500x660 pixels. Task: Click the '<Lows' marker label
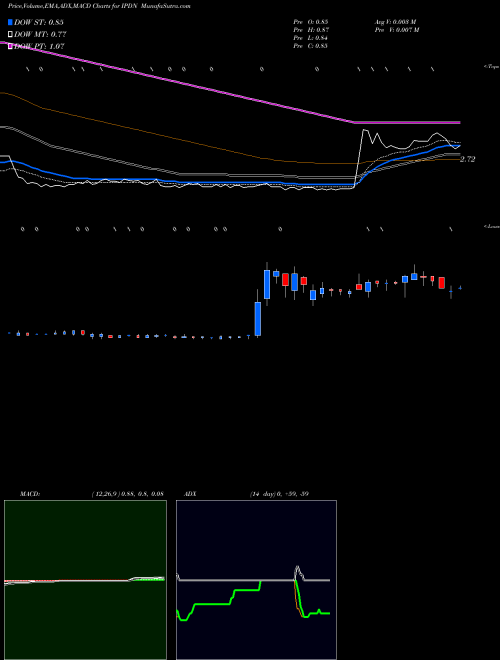[492, 226]
